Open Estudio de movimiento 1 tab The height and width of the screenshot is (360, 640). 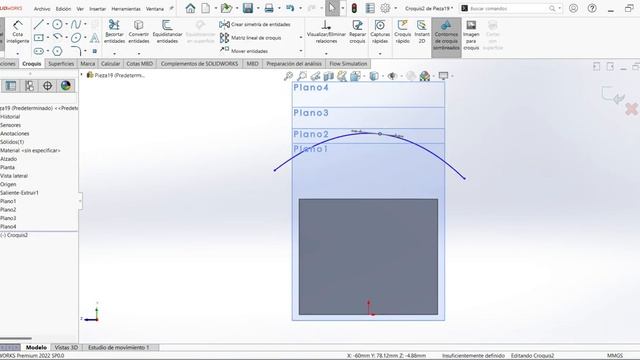coord(119,347)
